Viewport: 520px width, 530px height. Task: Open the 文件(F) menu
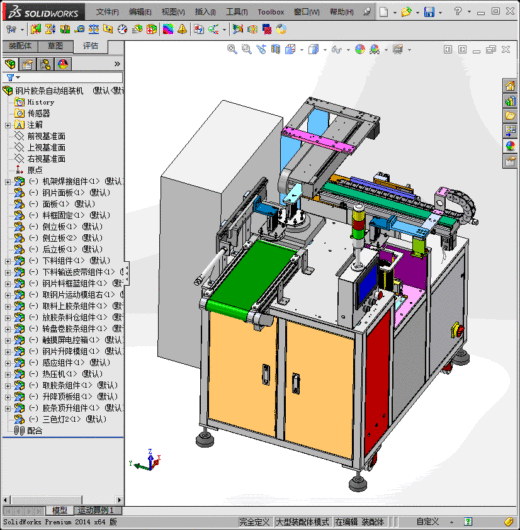tap(107, 12)
